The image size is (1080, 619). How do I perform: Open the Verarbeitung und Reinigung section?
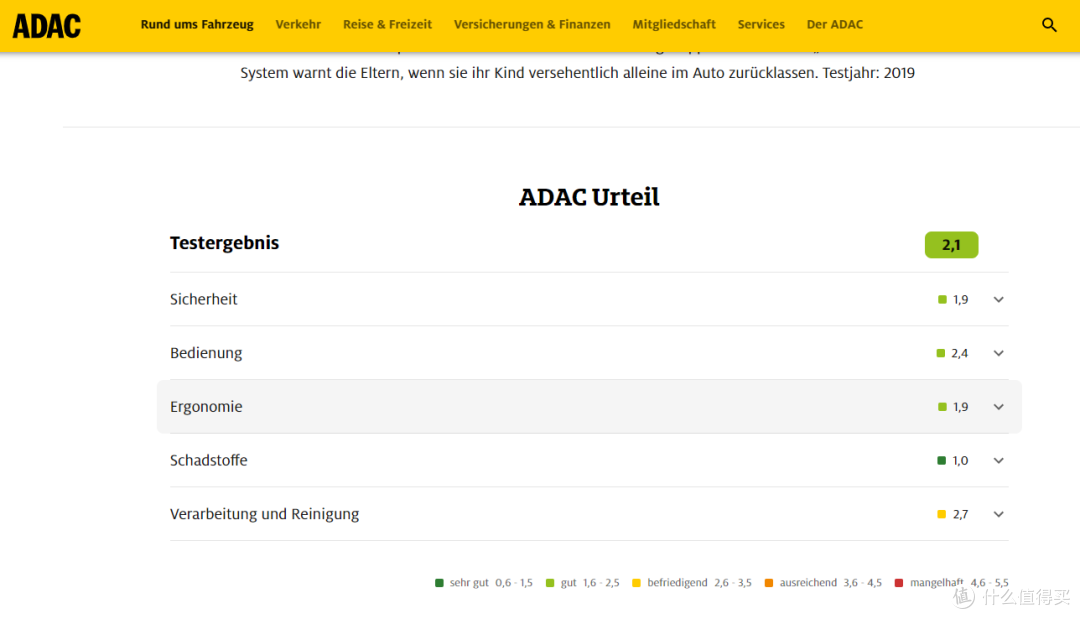point(998,513)
